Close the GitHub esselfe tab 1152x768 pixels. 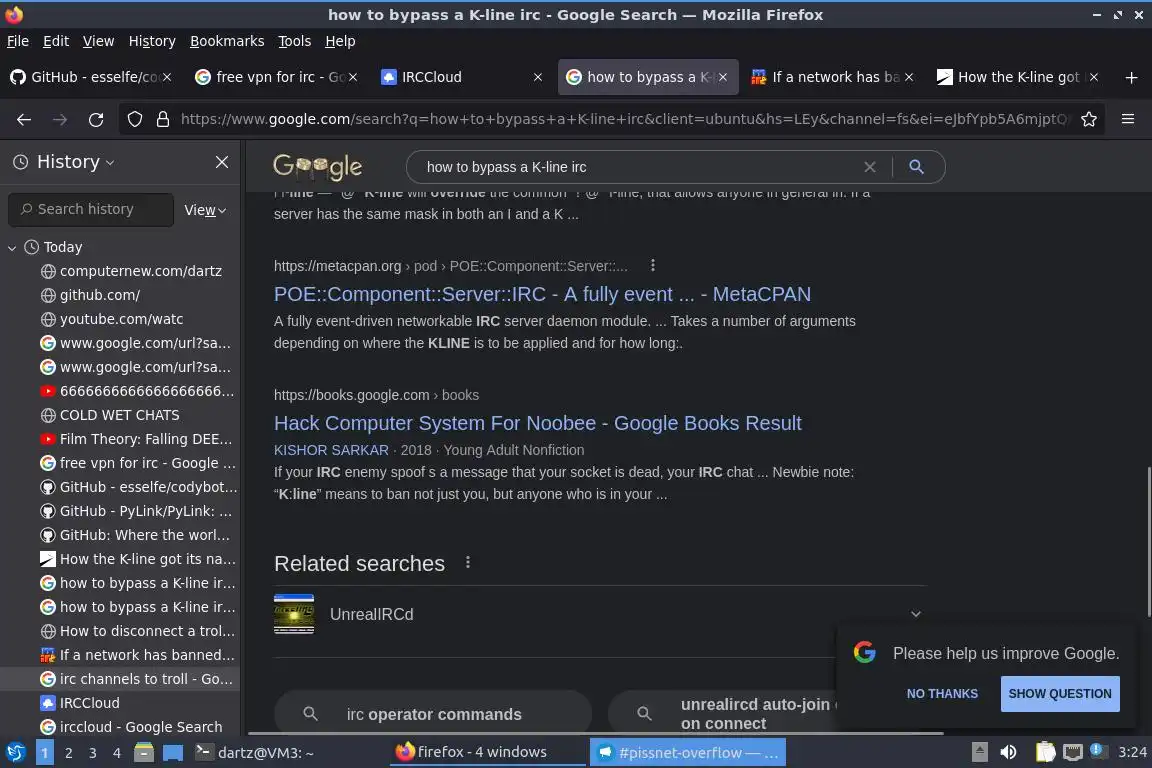pyautogui.click(x=167, y=77)
